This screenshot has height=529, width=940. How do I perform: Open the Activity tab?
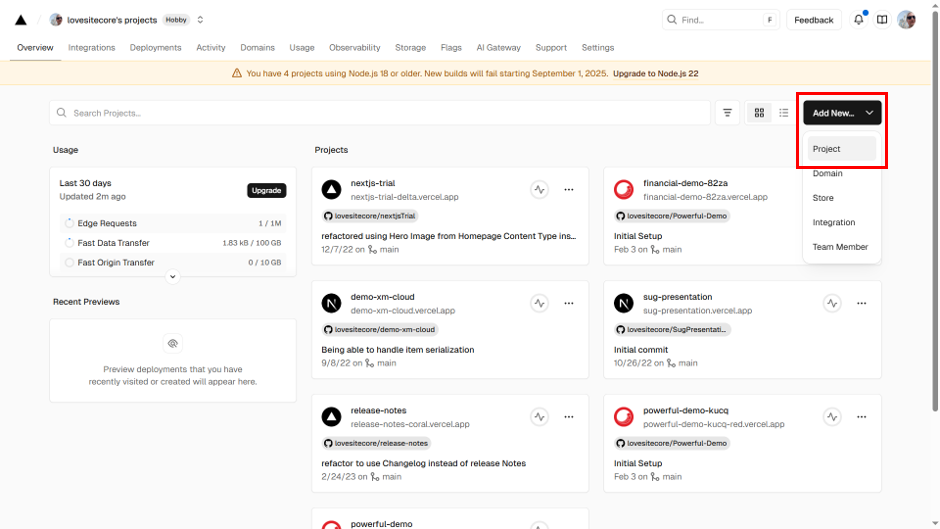[x=211, y=47]
